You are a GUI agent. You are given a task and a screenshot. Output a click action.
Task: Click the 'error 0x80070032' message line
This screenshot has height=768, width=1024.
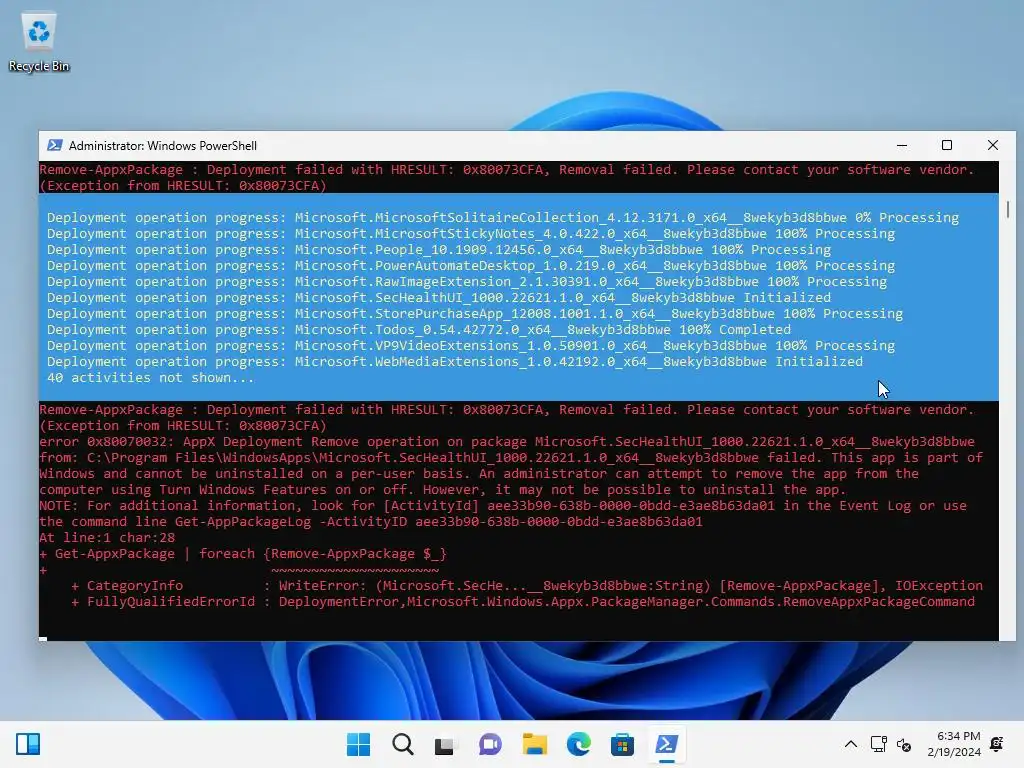pos(507,441)
